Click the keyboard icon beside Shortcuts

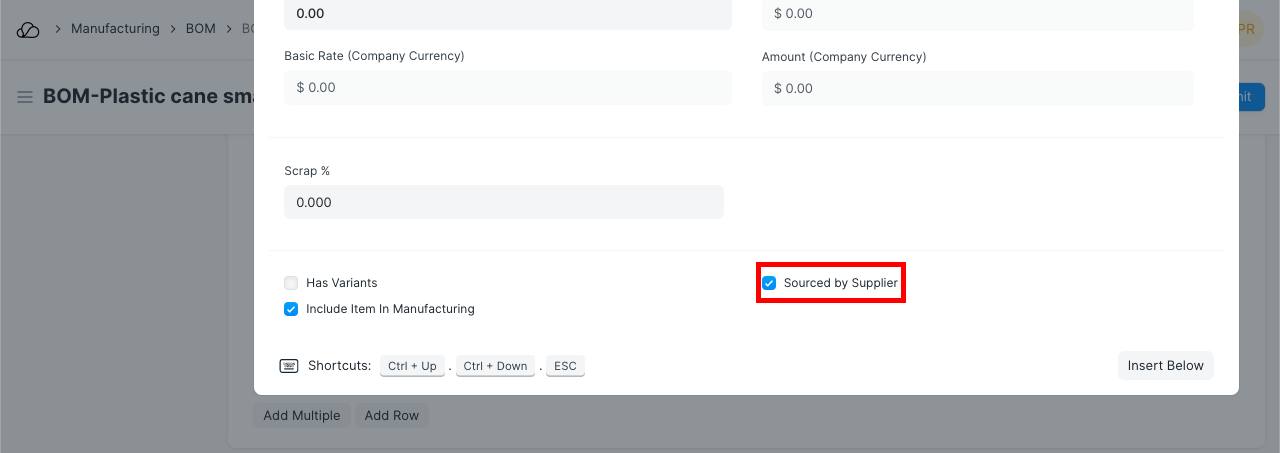click(x=289, y=366)
